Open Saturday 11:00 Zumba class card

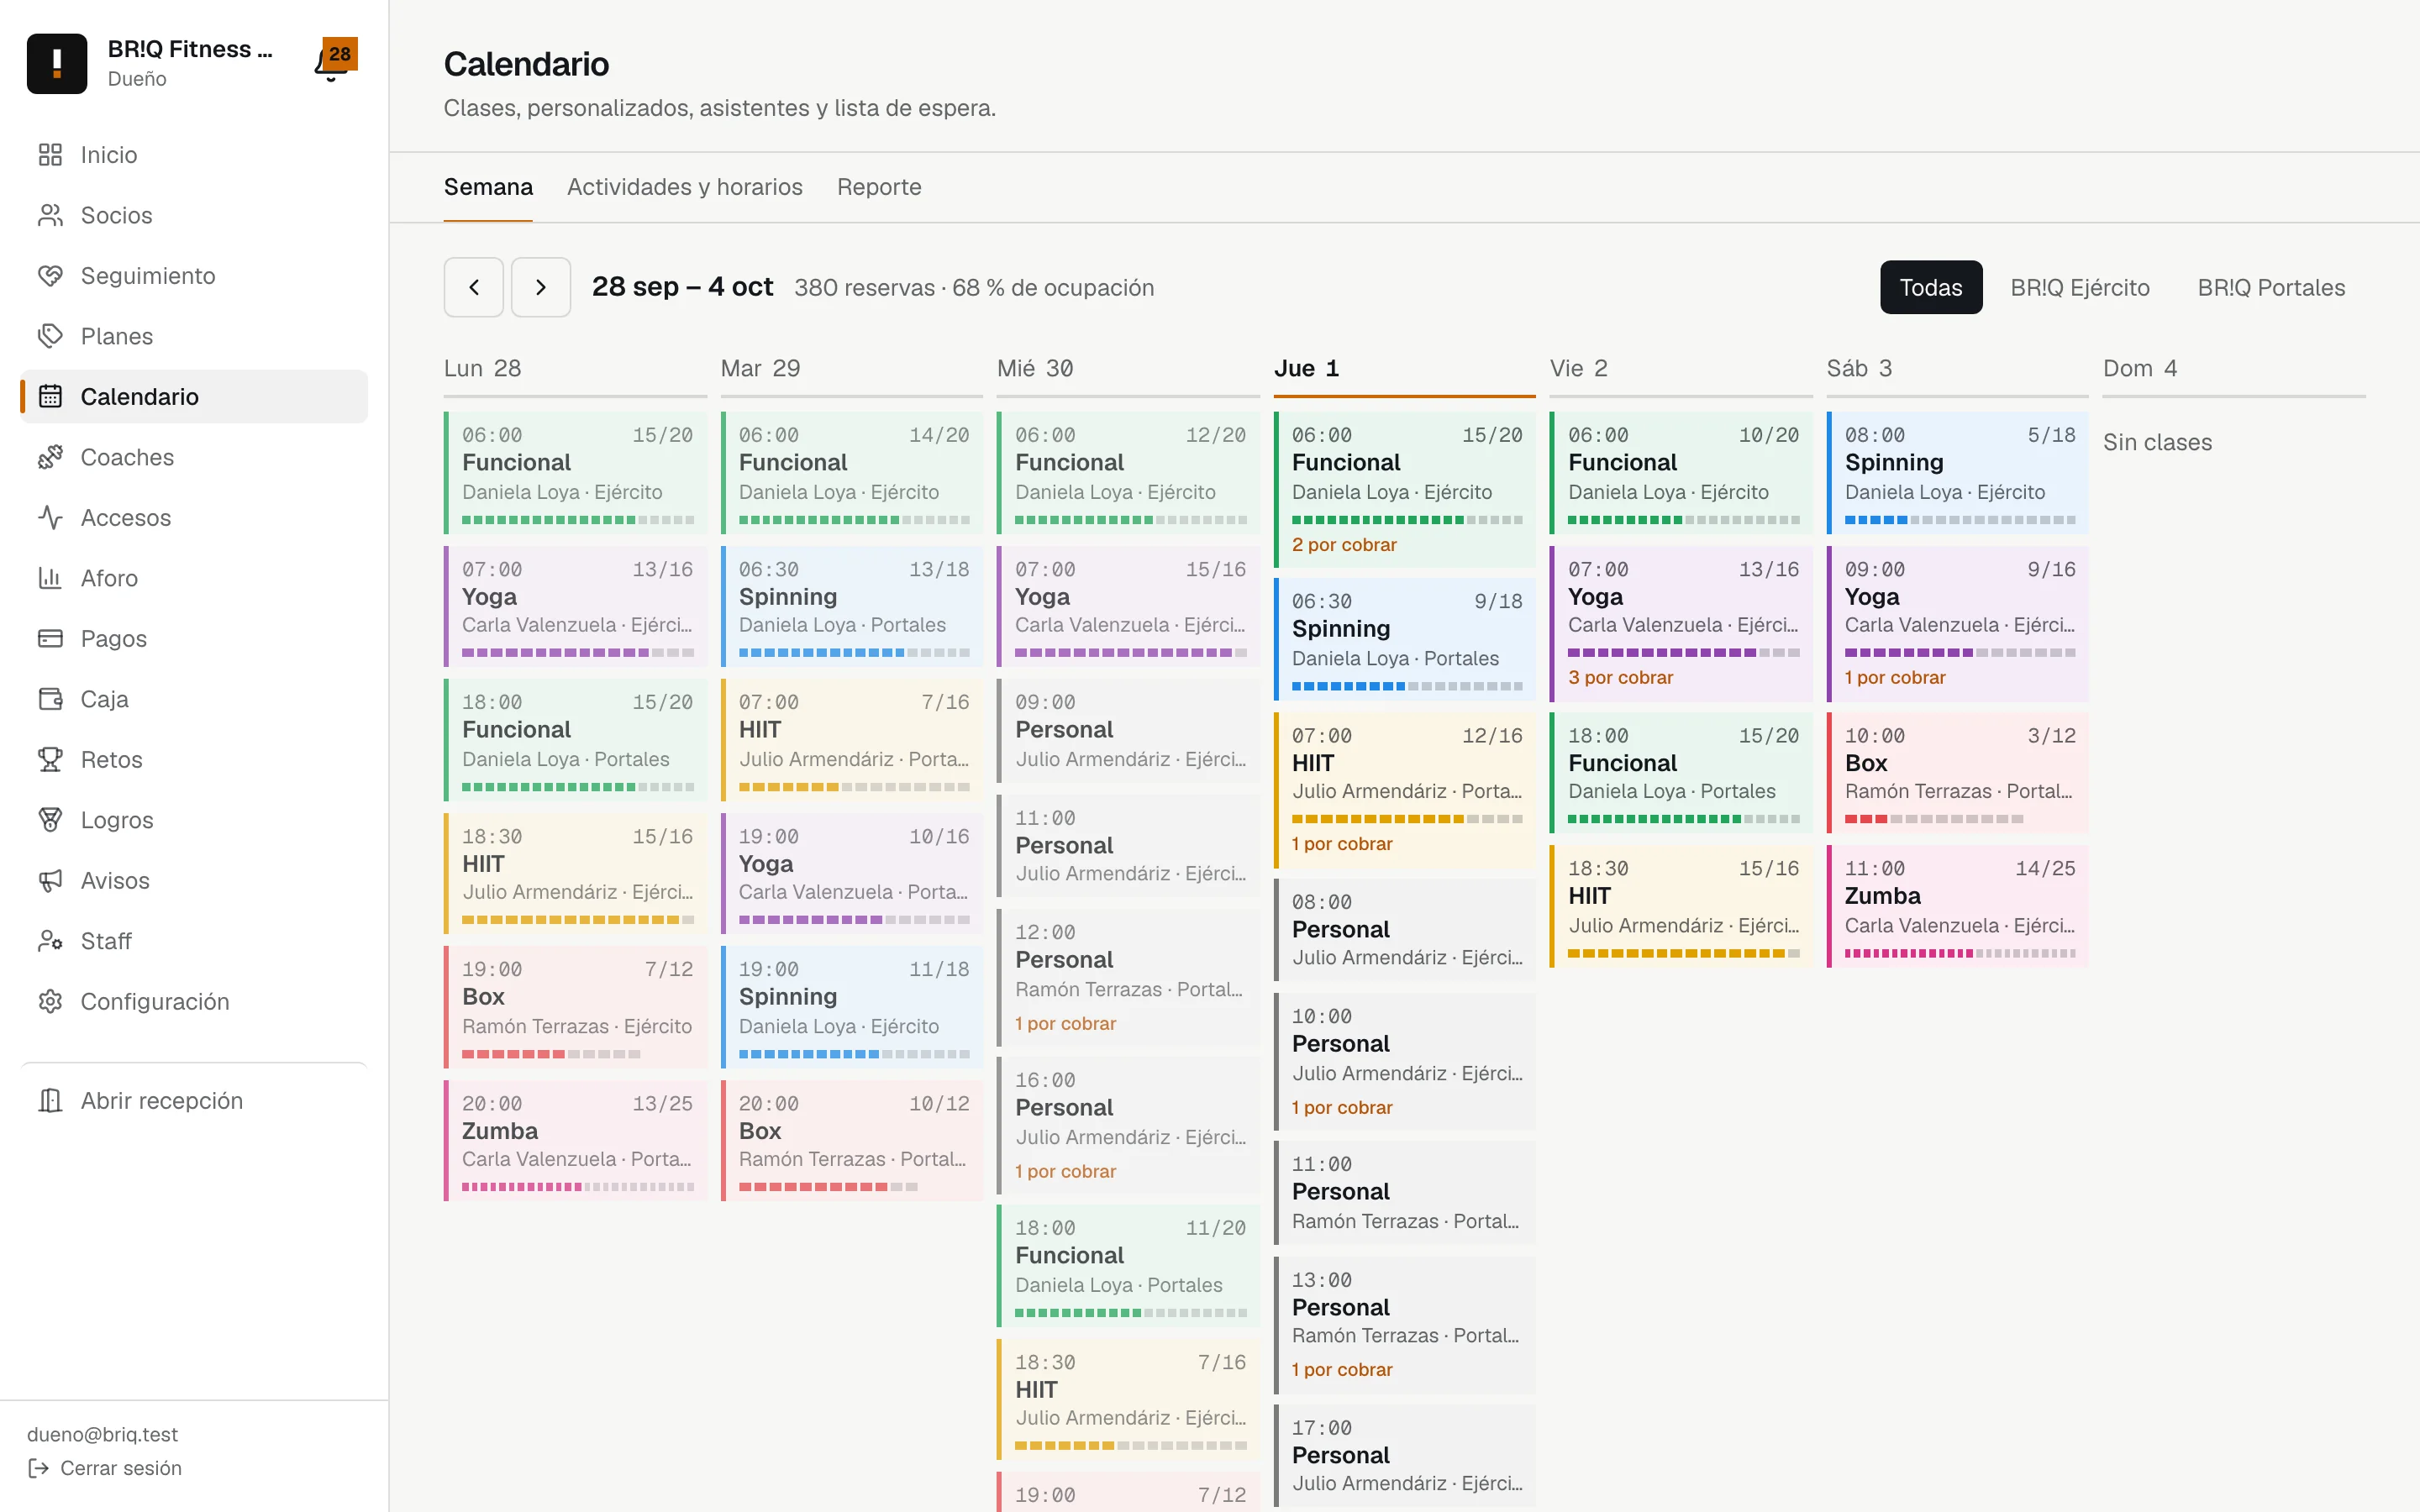[x=1957, y=907]
